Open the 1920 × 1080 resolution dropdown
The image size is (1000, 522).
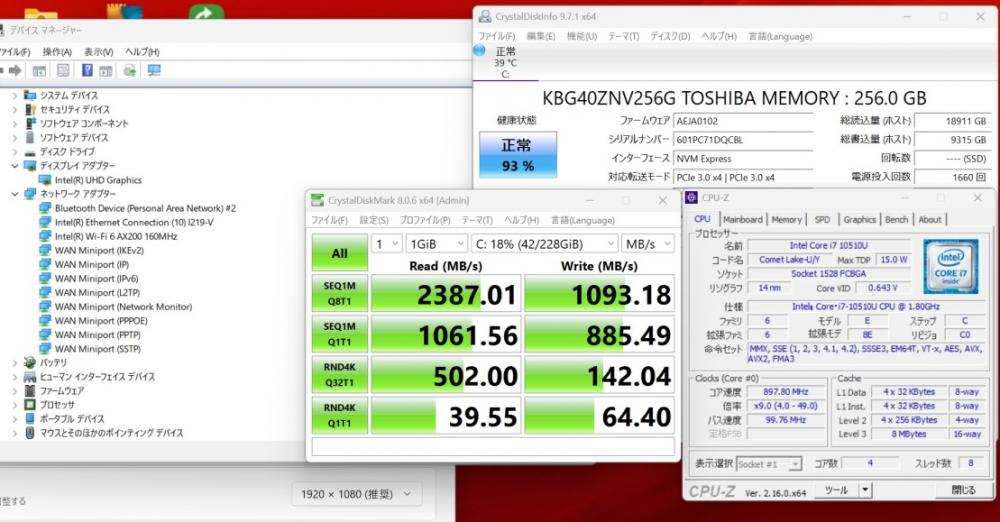tap(357, 494)
